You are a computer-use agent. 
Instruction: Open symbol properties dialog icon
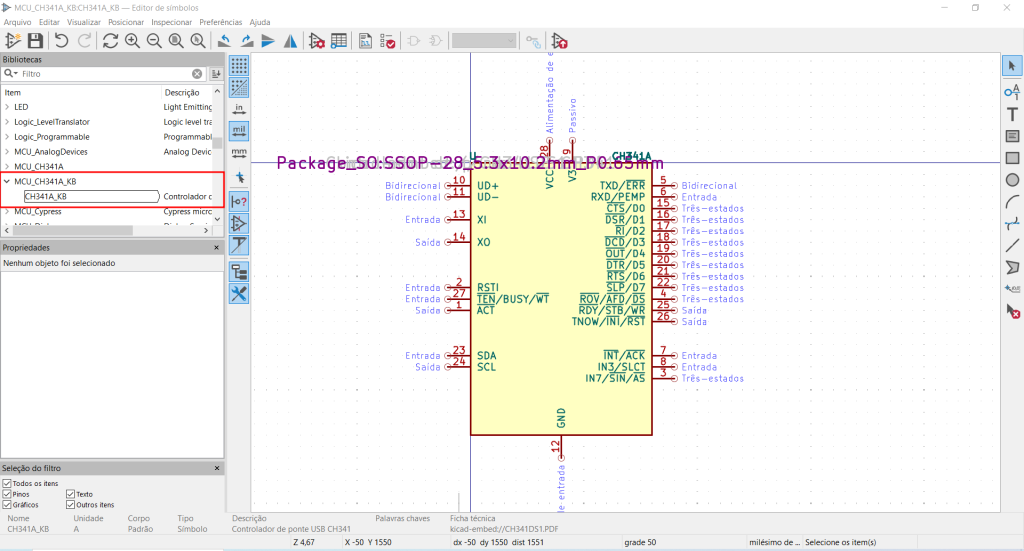tap(317, 41)
